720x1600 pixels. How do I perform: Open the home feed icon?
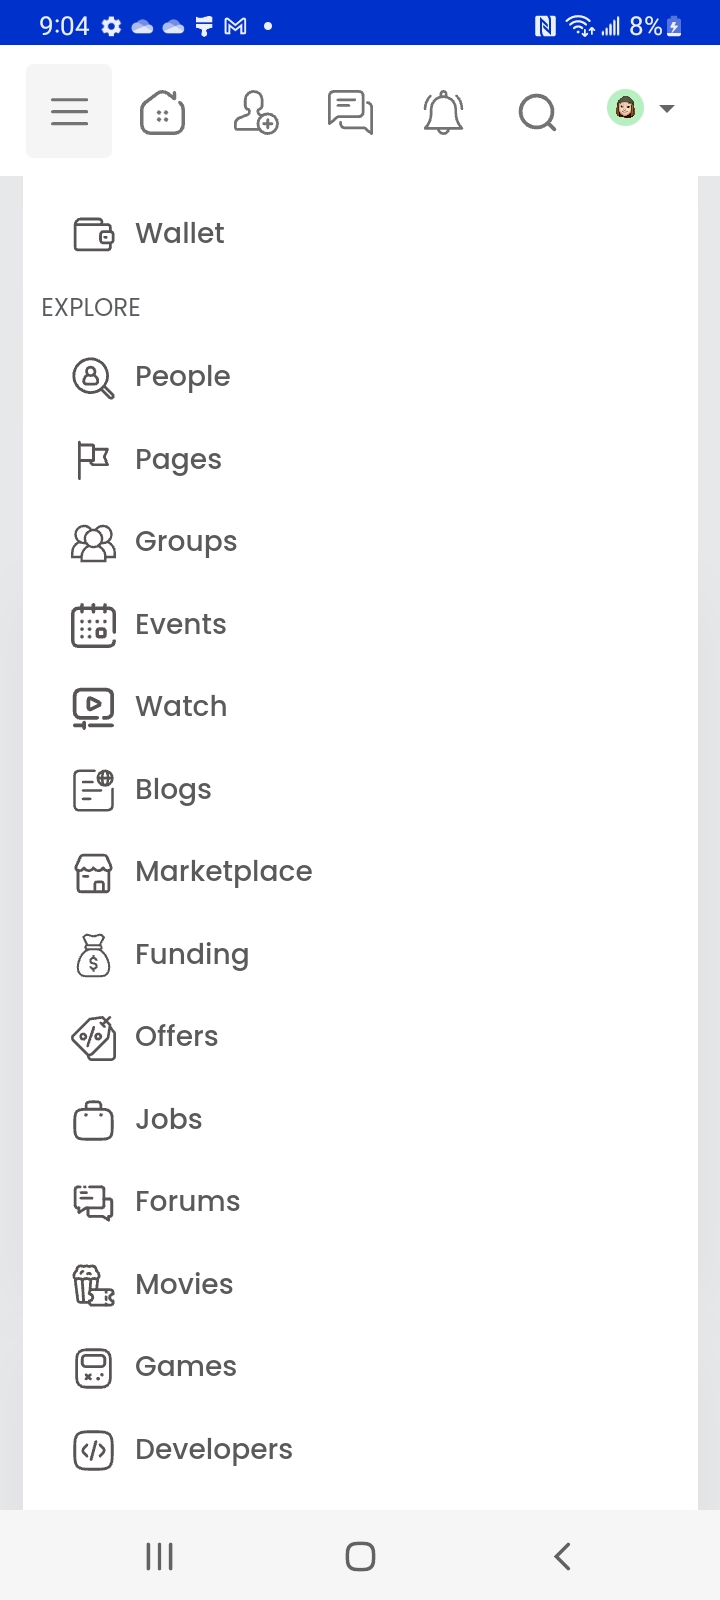coord(162,111)
